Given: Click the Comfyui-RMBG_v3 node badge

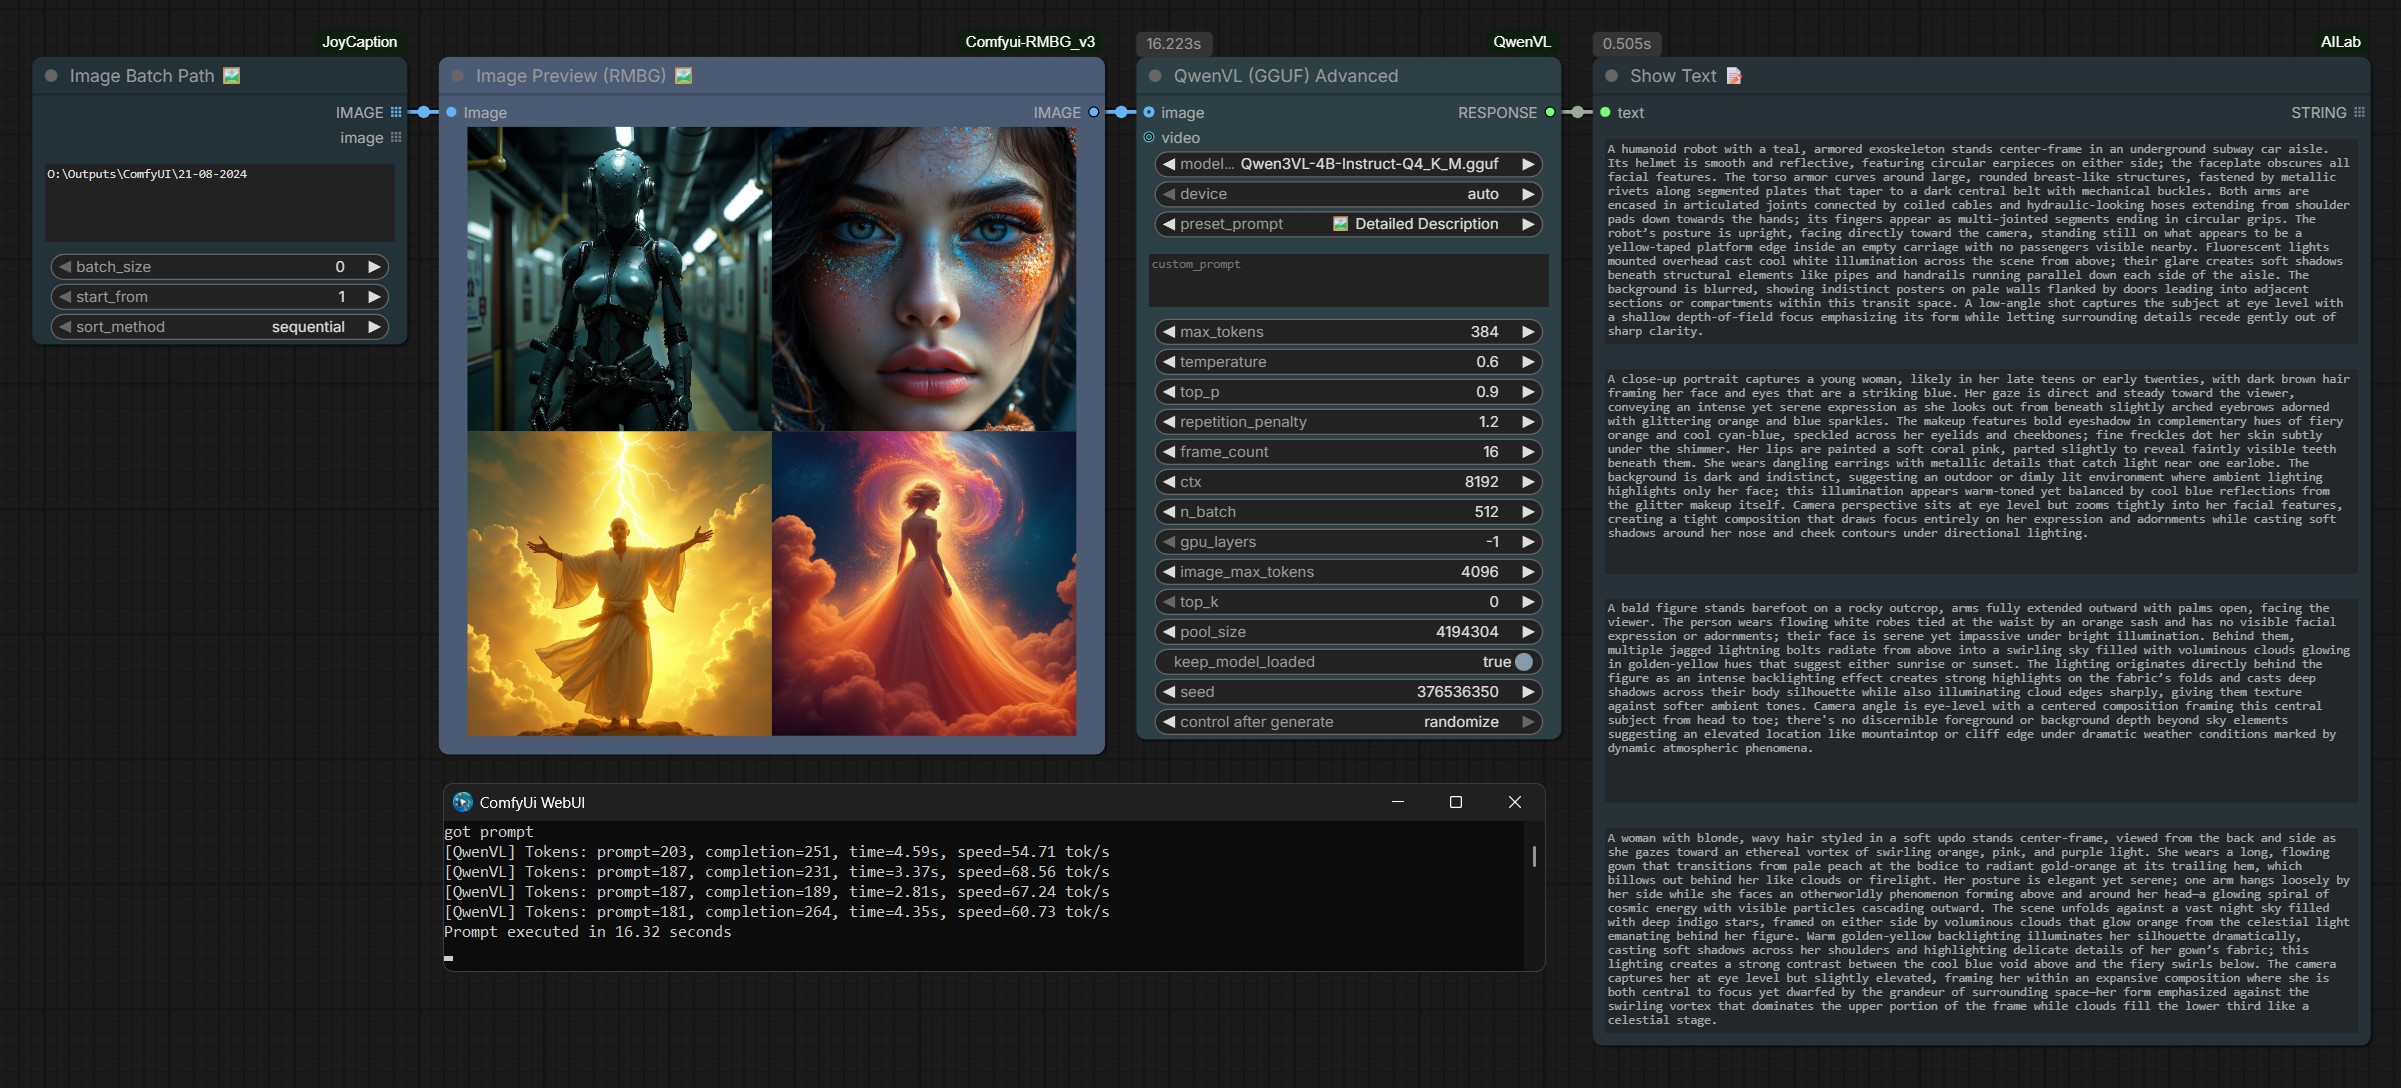Looking at the screenshot, I should tap(1029, 42).
